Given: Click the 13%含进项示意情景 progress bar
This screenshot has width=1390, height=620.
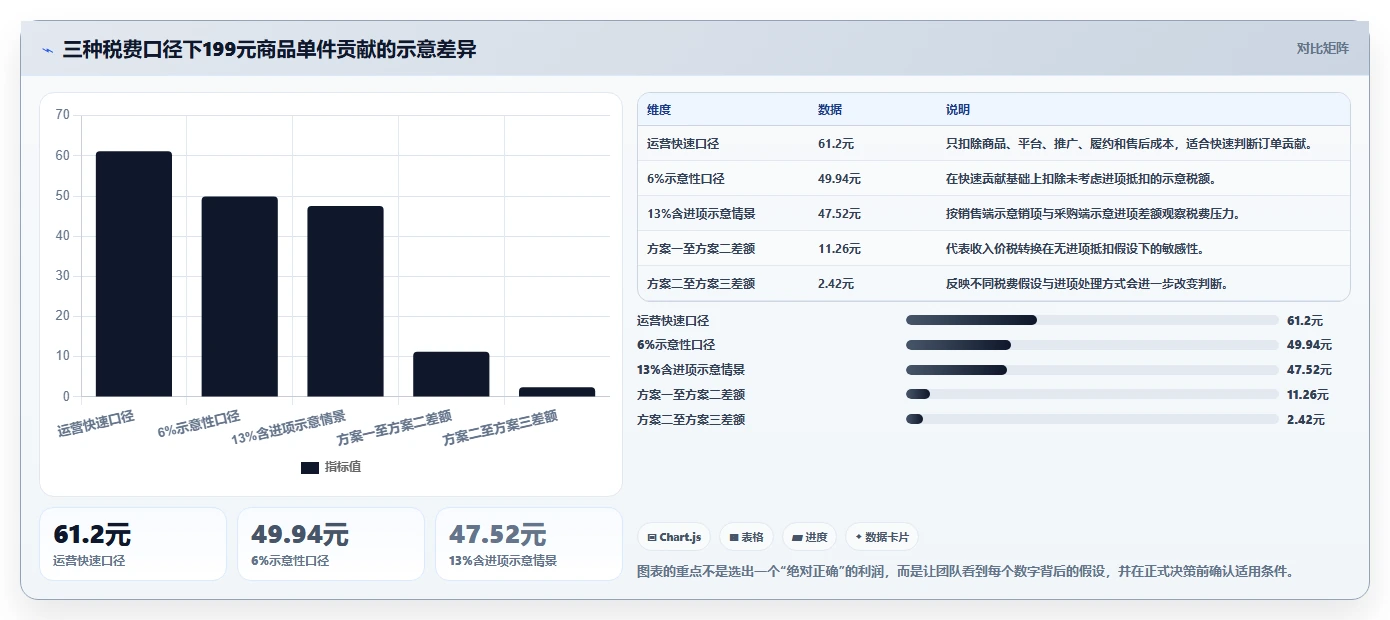Looking at the screenshot, I should tap(1092, 370).
